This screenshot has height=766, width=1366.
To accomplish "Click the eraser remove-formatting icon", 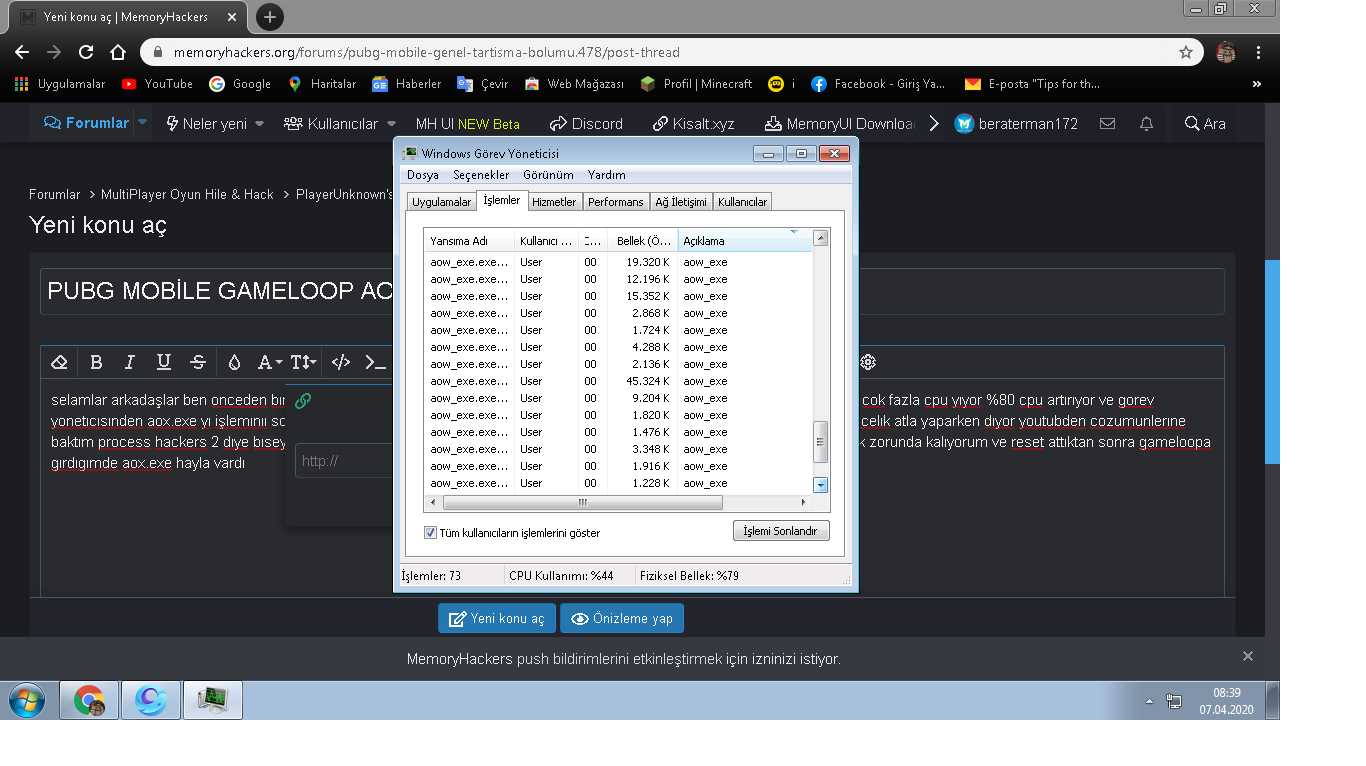I will [60, 362].
